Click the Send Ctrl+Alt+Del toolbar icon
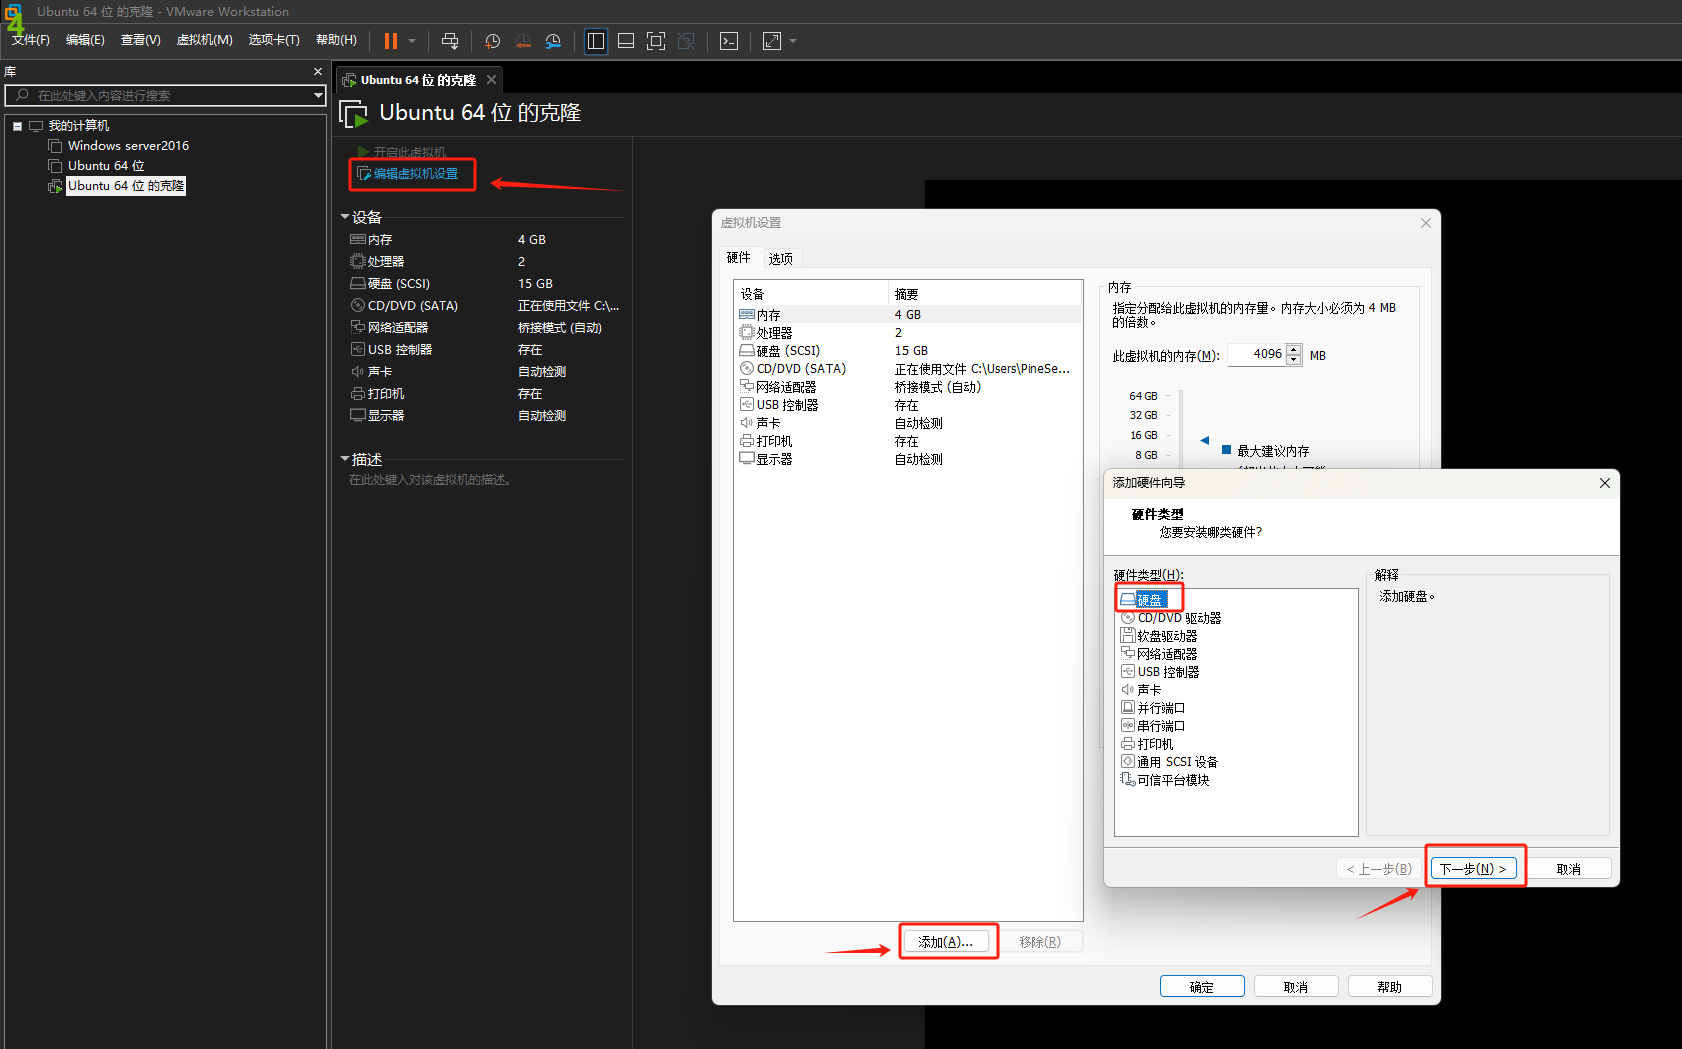1682x1049 pixels. click(450, 41)
